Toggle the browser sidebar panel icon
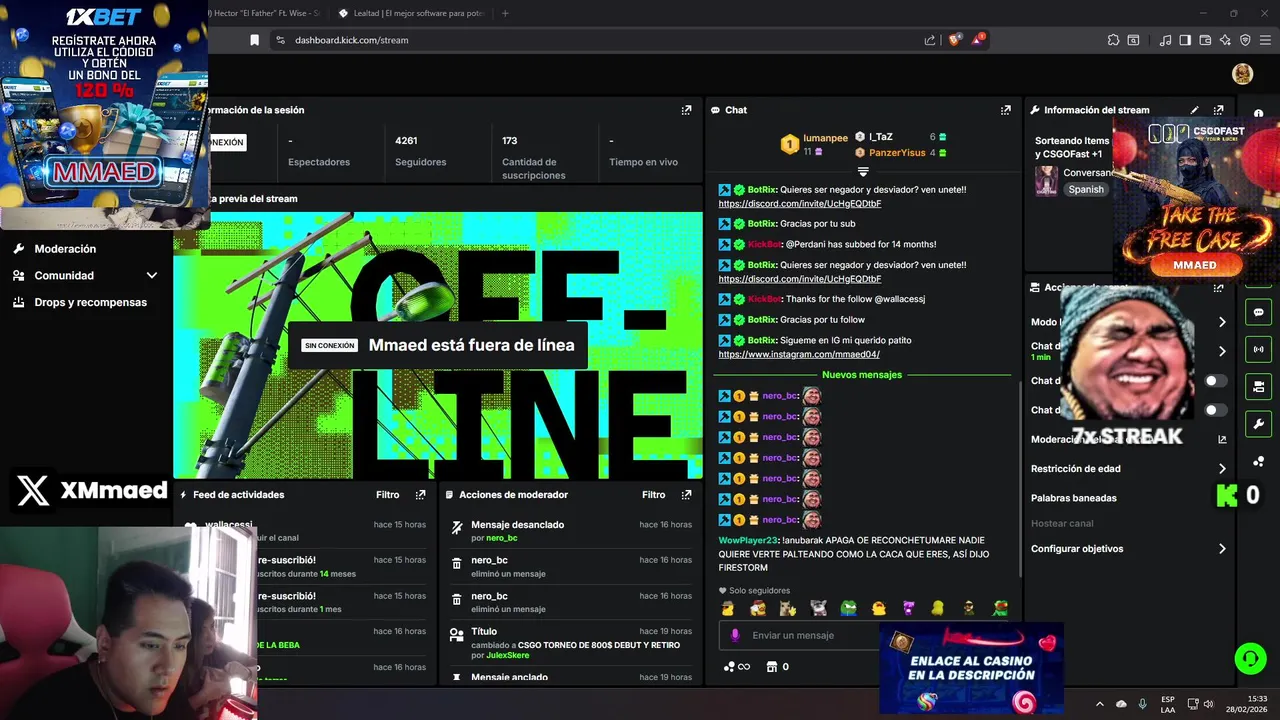The width and height of the screenshot is (1280, 720). click(1185, 40)
